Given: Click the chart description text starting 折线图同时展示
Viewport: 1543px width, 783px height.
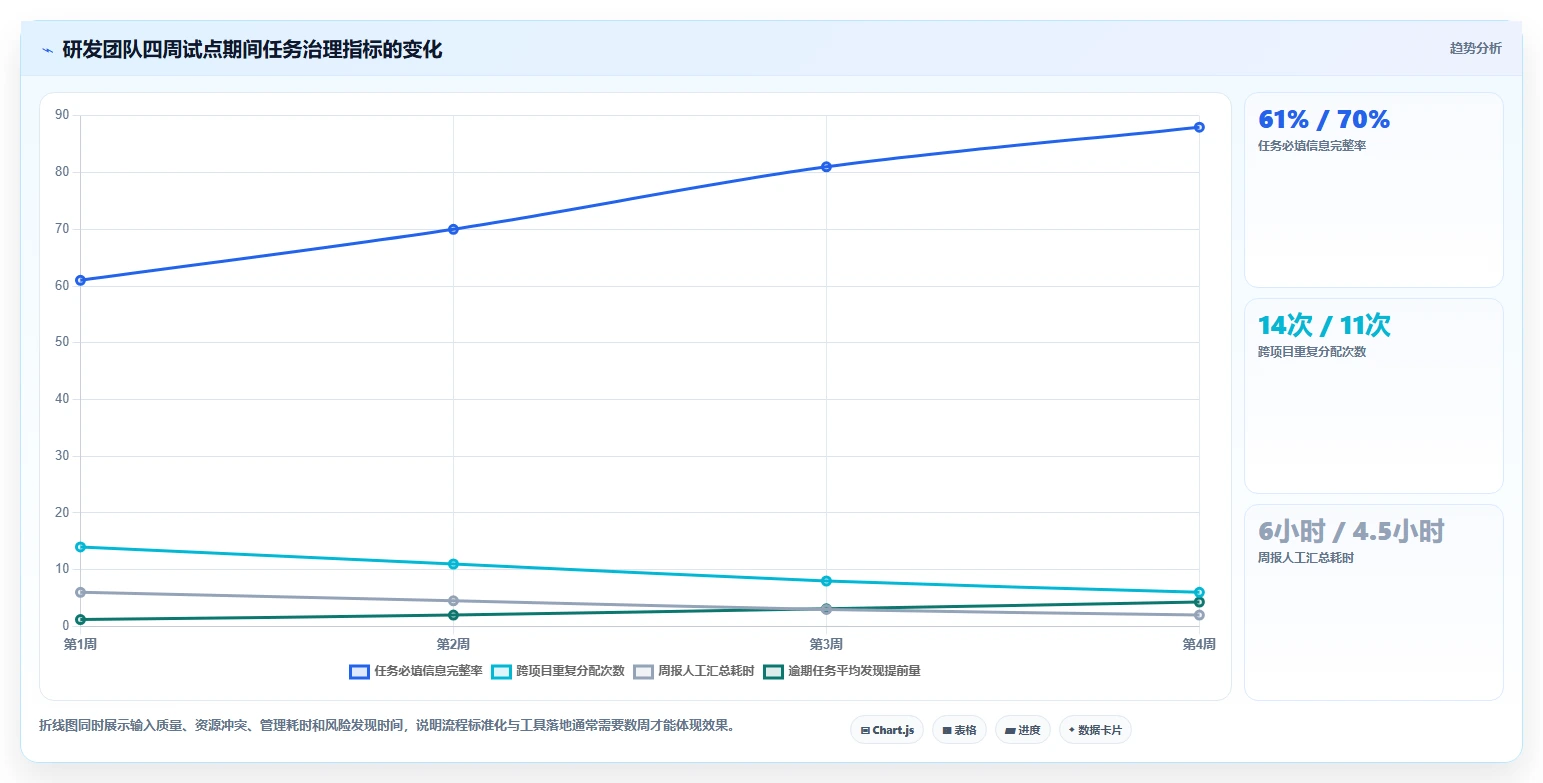Looking at the screenshot, I should click(x=388, y=726).
